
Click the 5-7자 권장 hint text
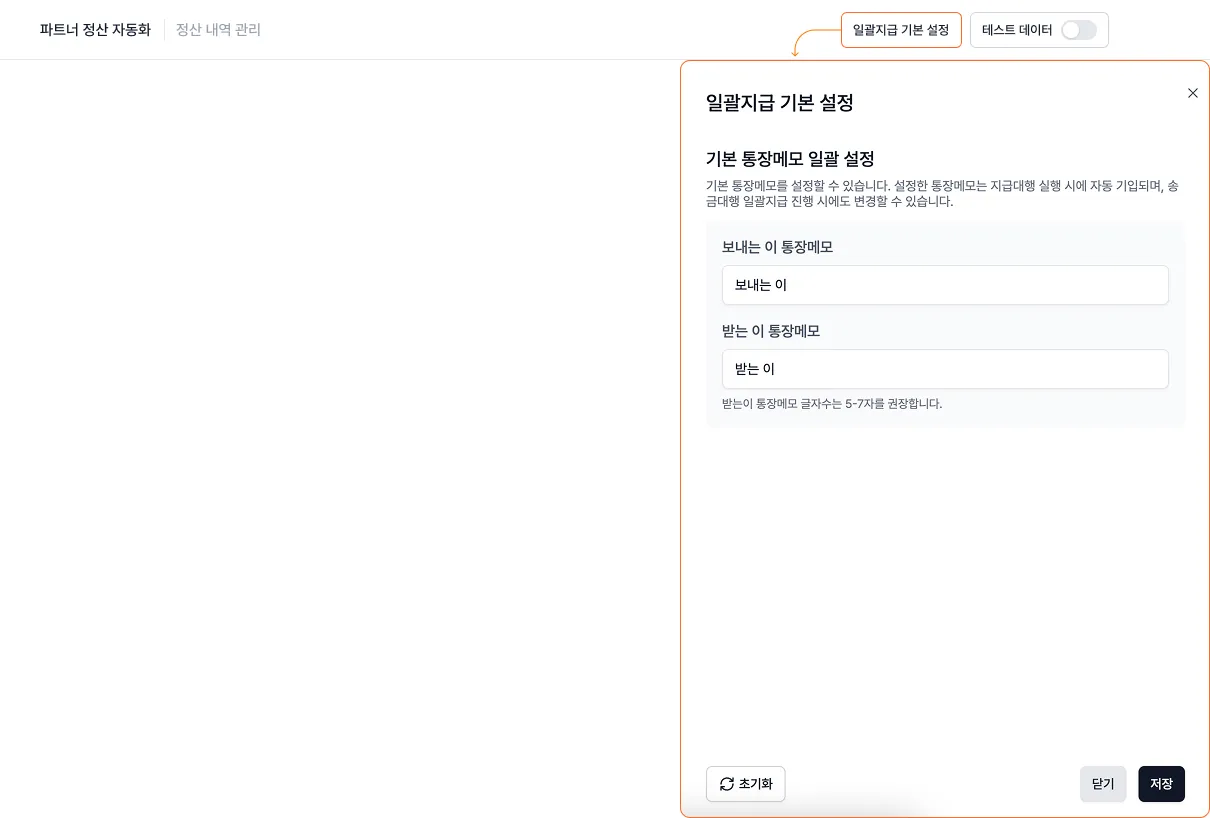pos(831,404)
